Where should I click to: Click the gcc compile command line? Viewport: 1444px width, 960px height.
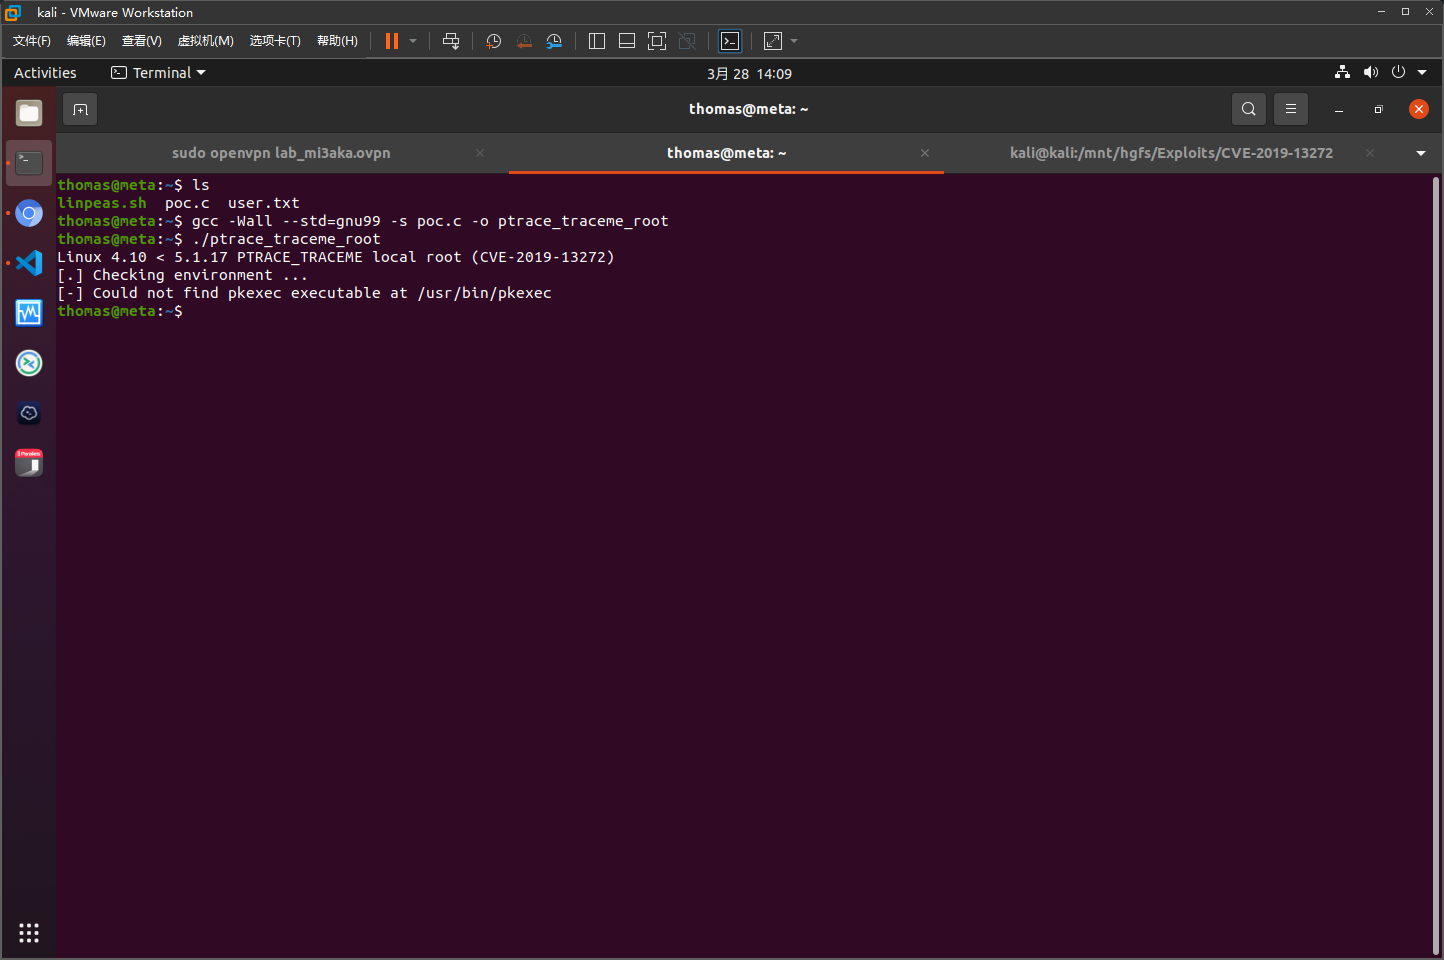pyautogui.click(x=430, y=221)
